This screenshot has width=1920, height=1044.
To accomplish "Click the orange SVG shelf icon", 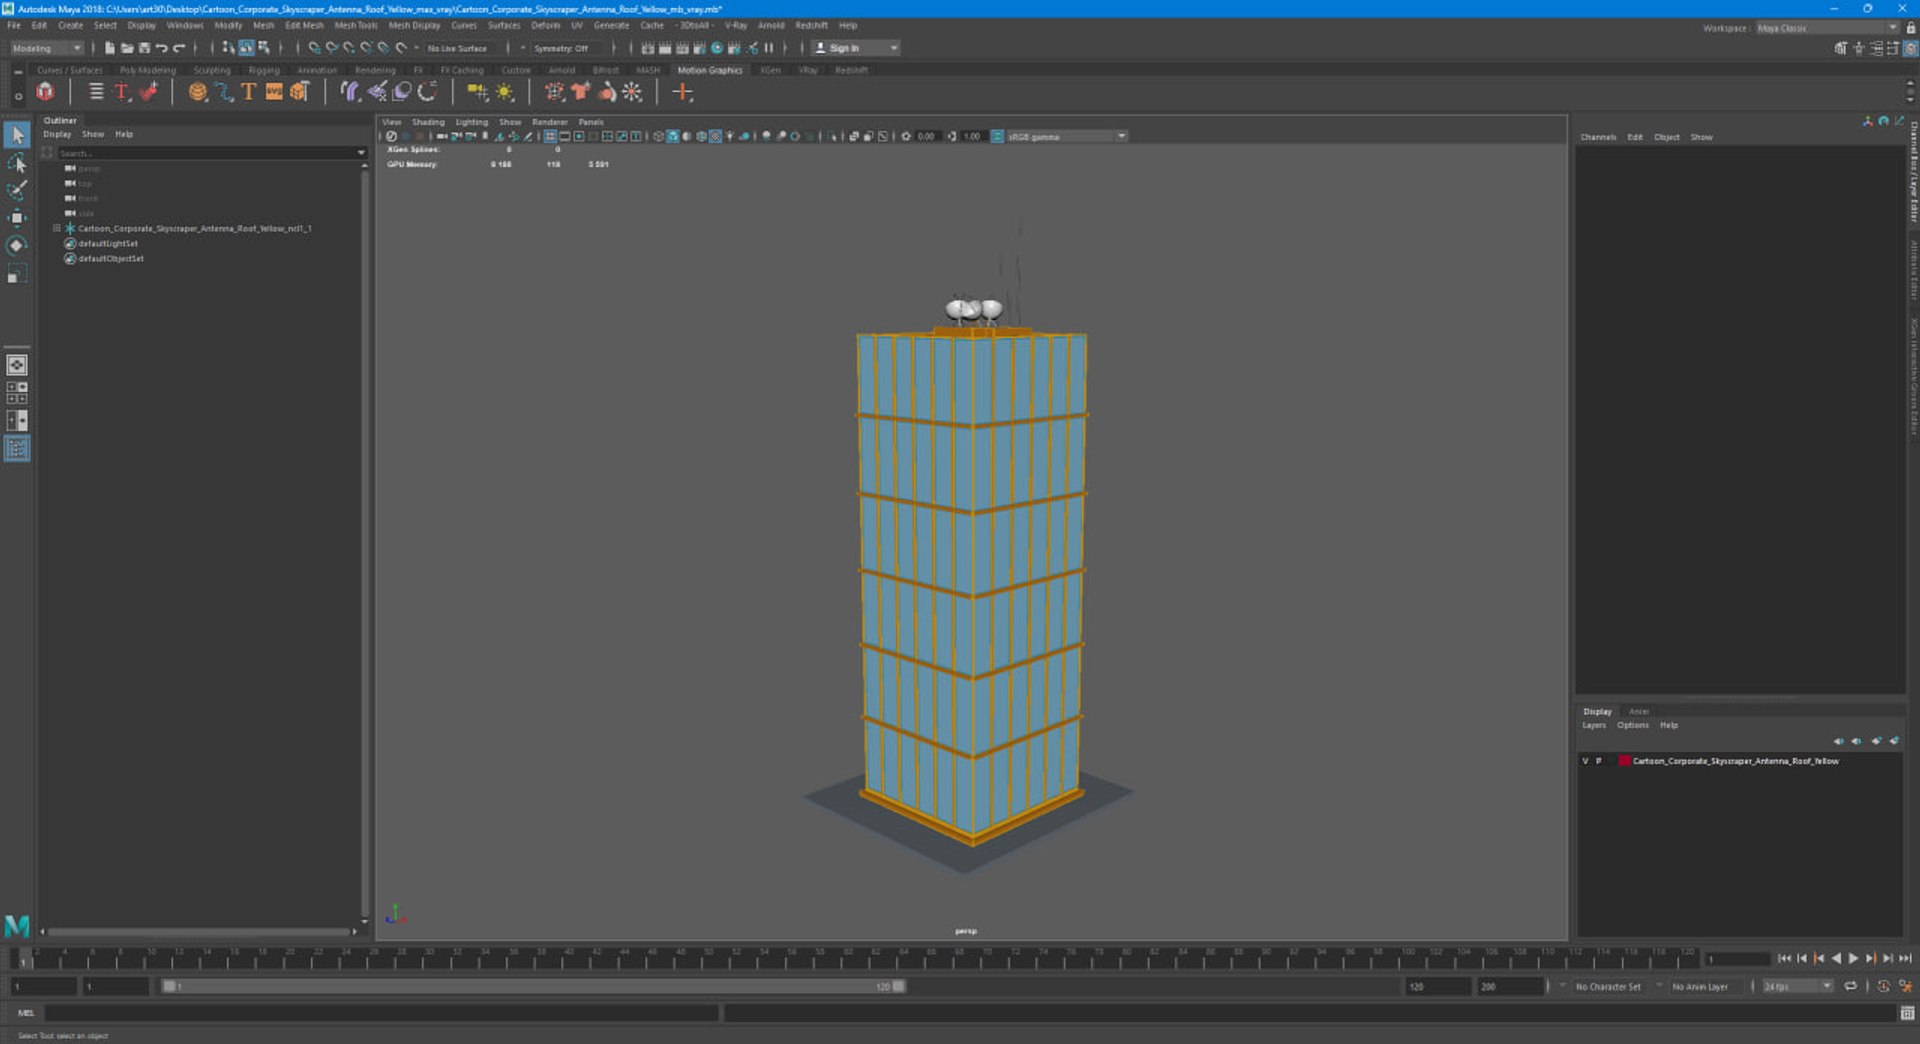I will click(x=274, y=92).
